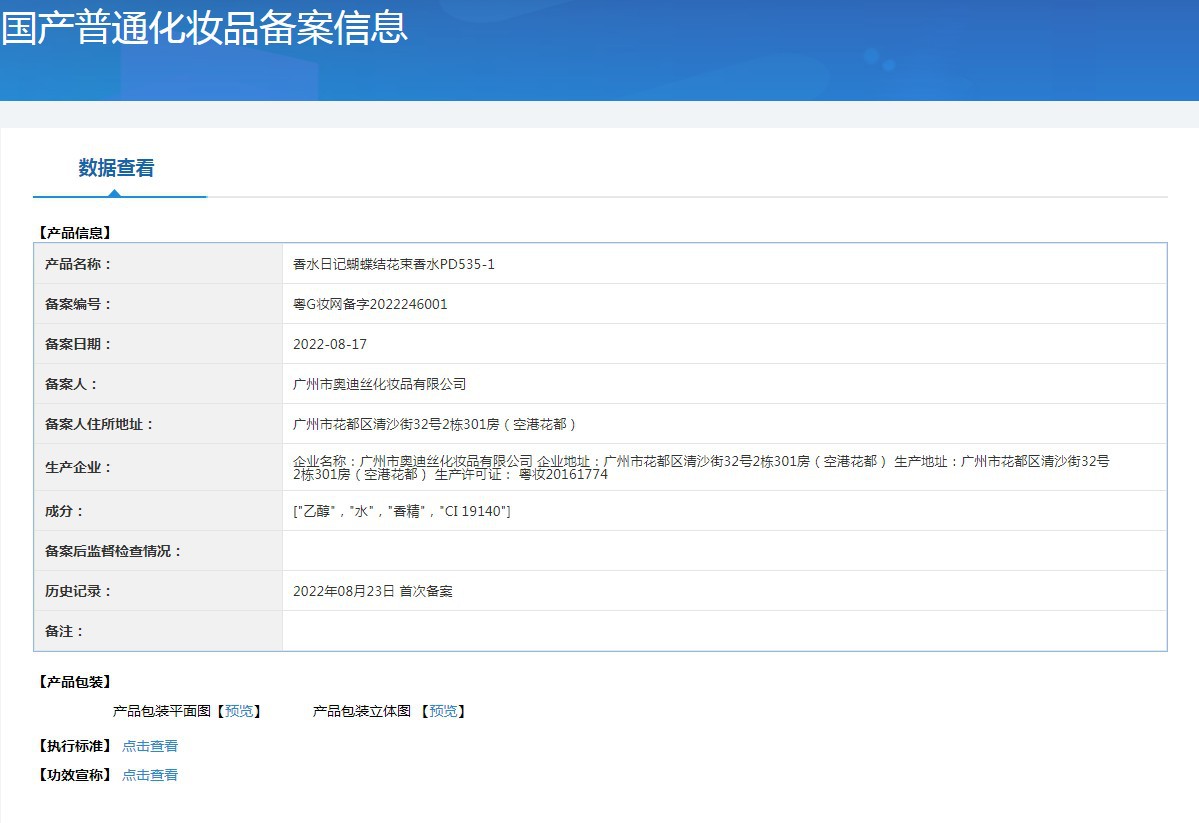Select the filing number 粤G妆网备字2022246001
The image size is (1199, 823).
tap(370, 304)
